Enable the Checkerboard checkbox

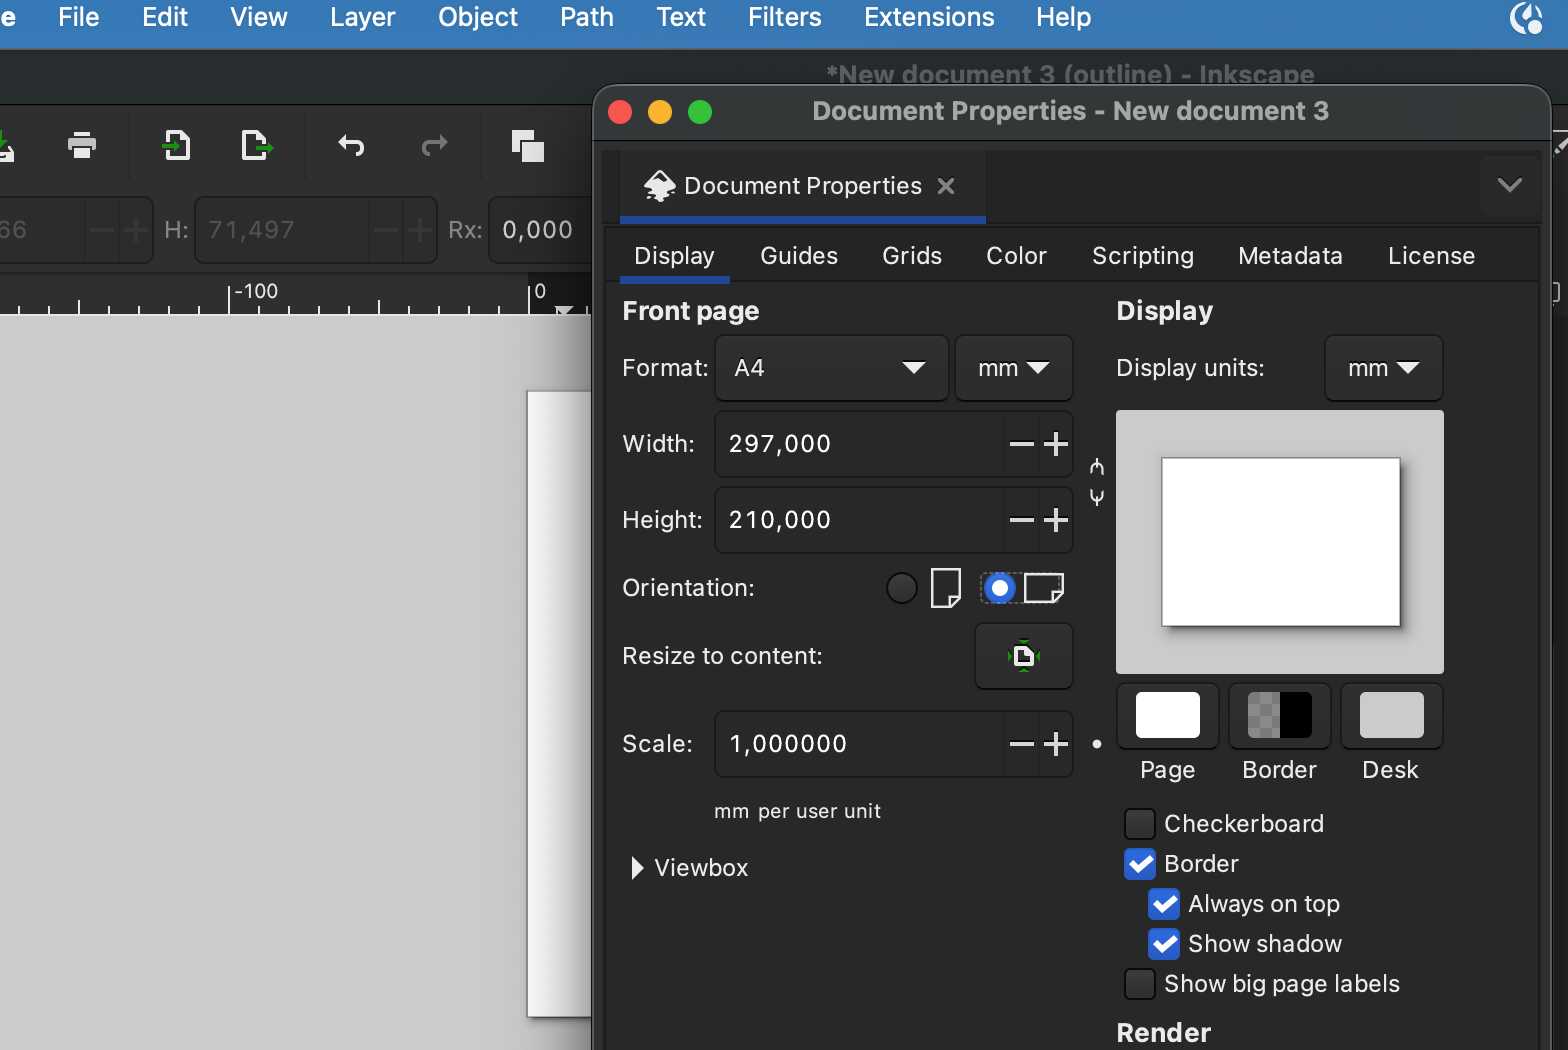pyautogui.click(x=1140, y=824)
